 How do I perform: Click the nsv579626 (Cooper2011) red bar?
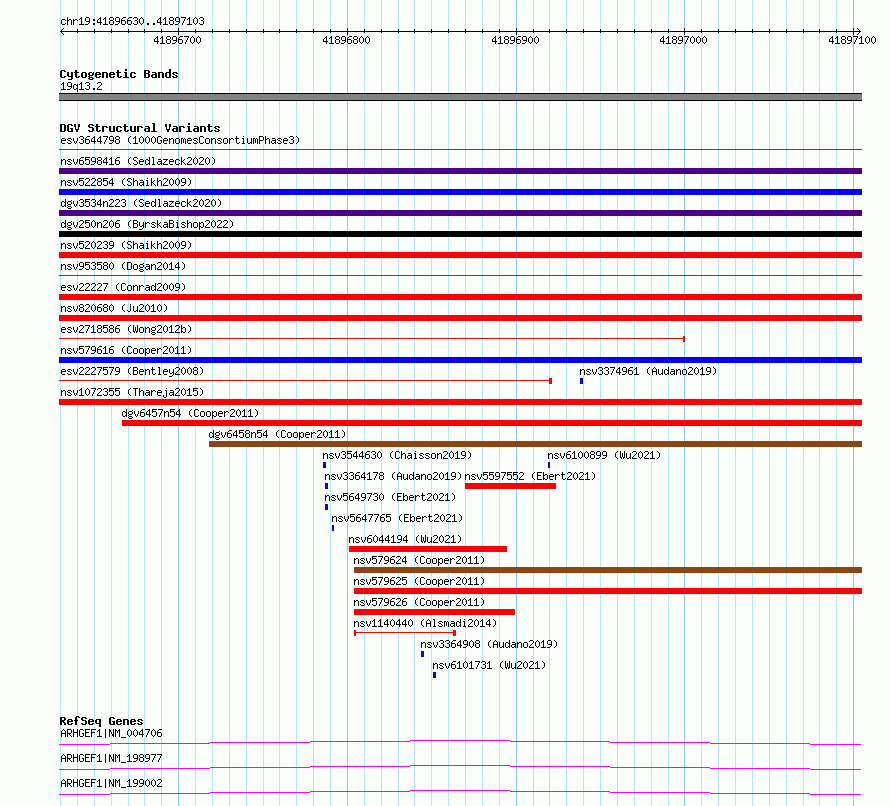pyautogui.click(x=434, y=612)
